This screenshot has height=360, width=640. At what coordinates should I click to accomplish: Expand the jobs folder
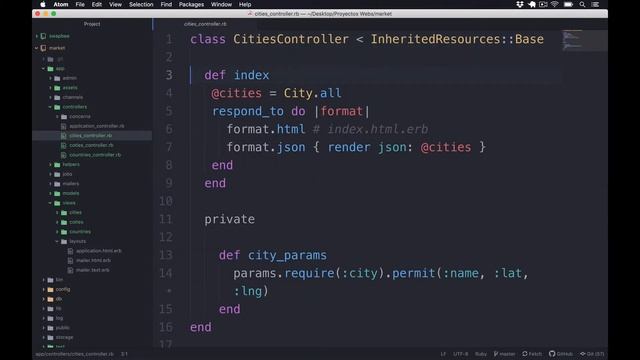click(x=51, y=174)
